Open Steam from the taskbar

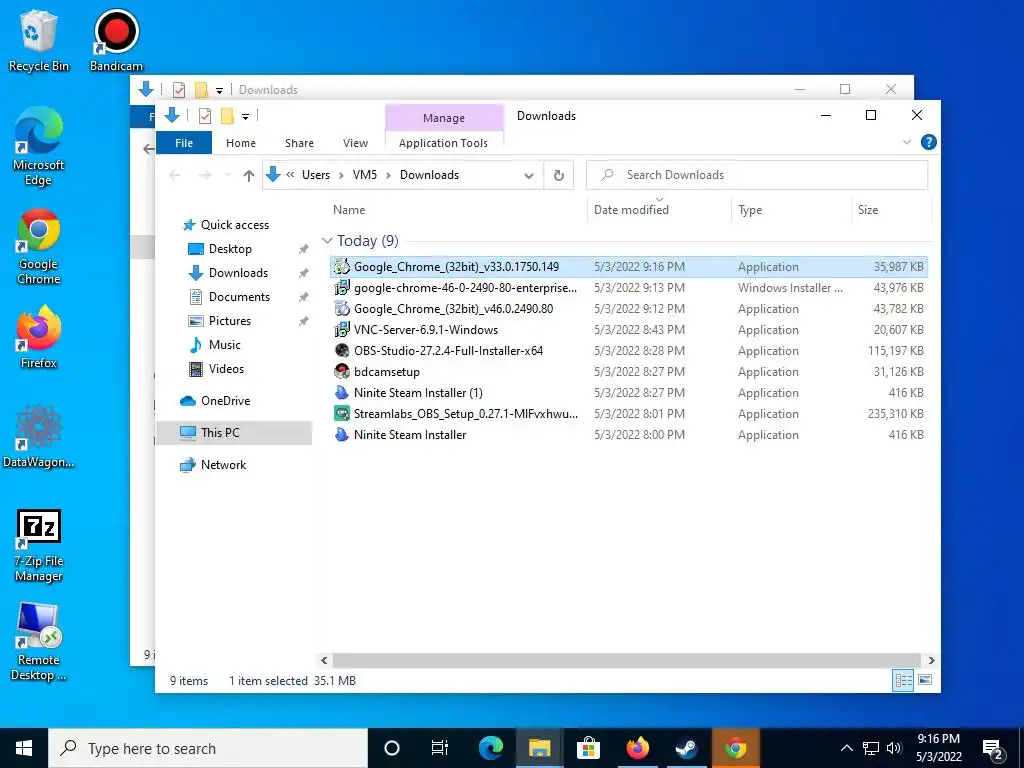click(686, 748)
